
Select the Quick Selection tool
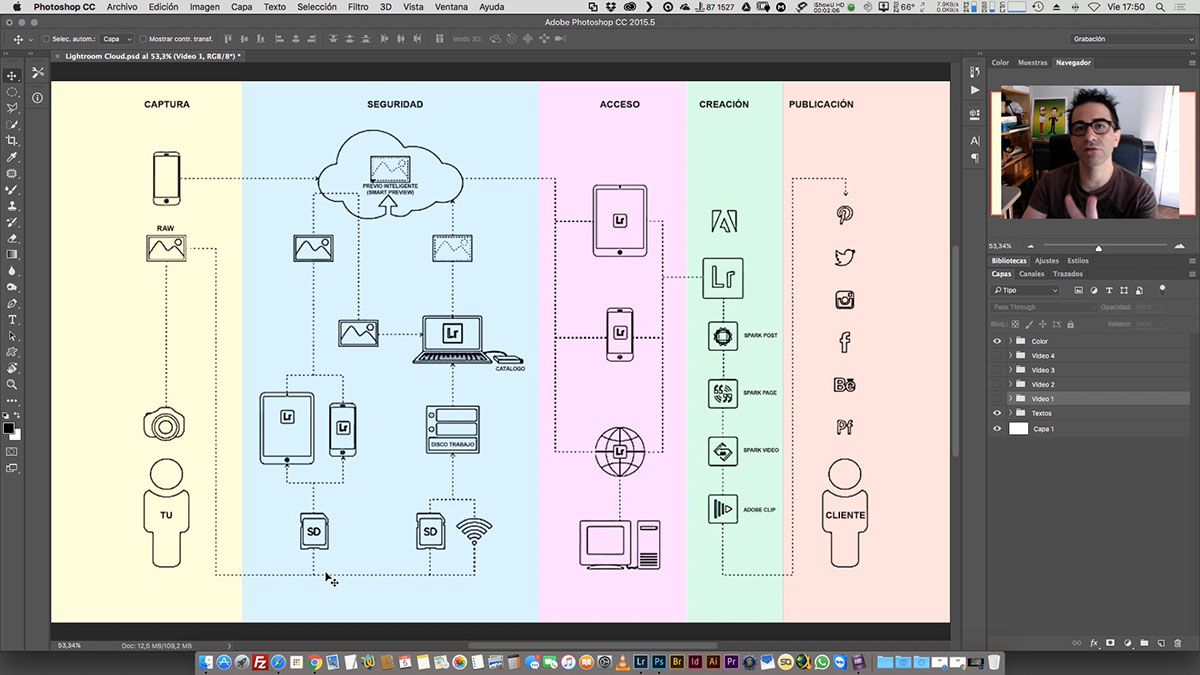tap(12, 125)
